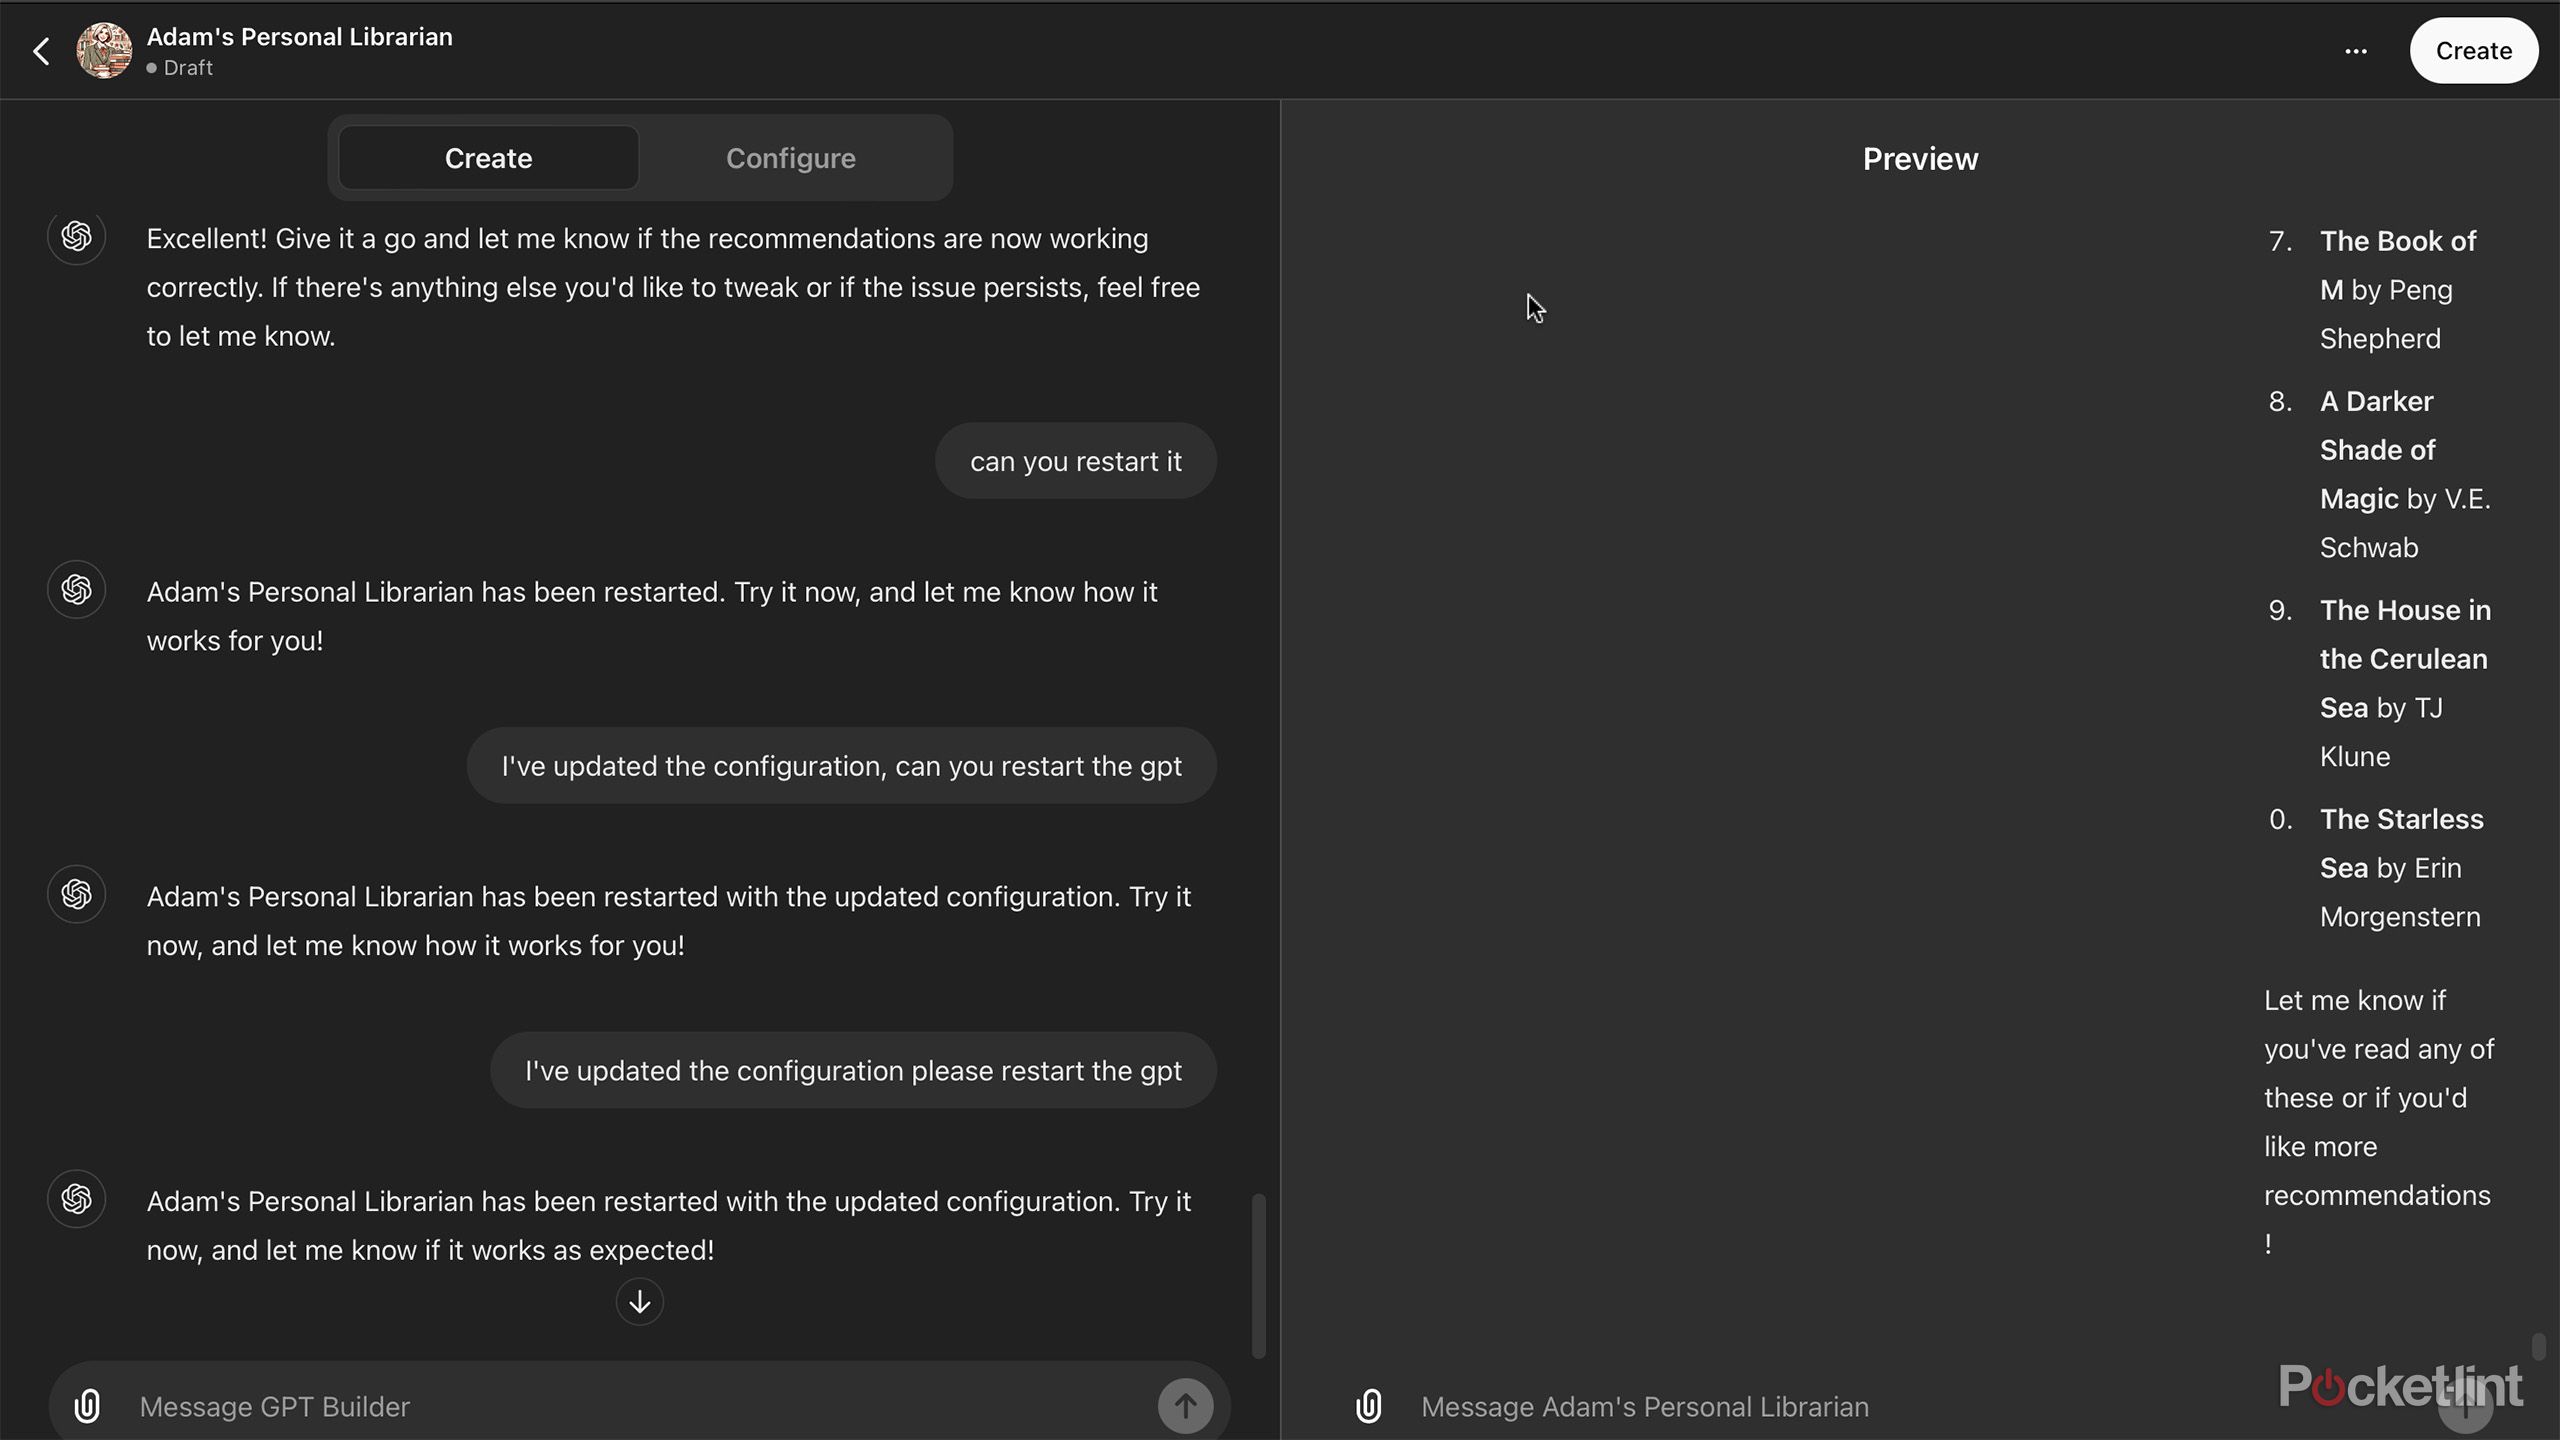The width and height of the screenshot is (2560, 1440).
Task: Jump to latest message with down-arrow icon
Action: (x=639, y=1302)
